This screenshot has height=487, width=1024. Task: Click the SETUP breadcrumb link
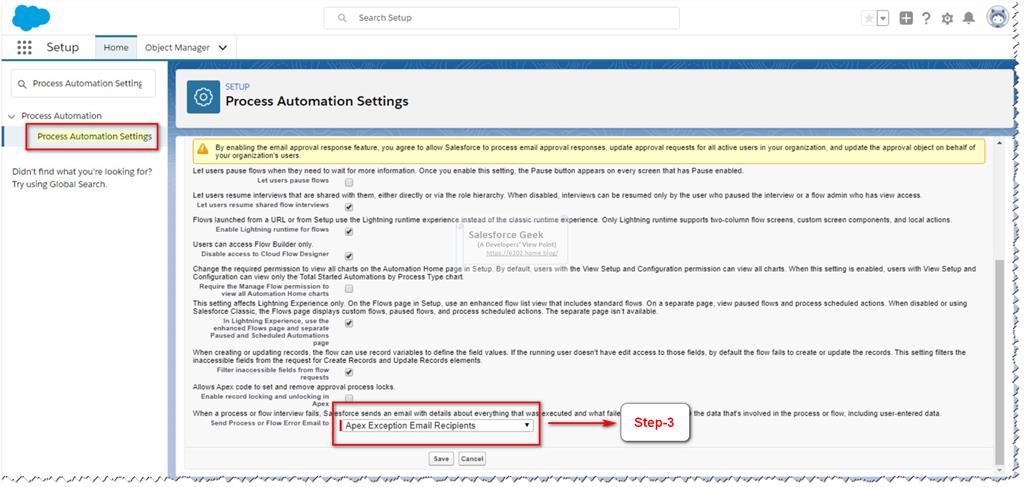(x=238, y=87)
